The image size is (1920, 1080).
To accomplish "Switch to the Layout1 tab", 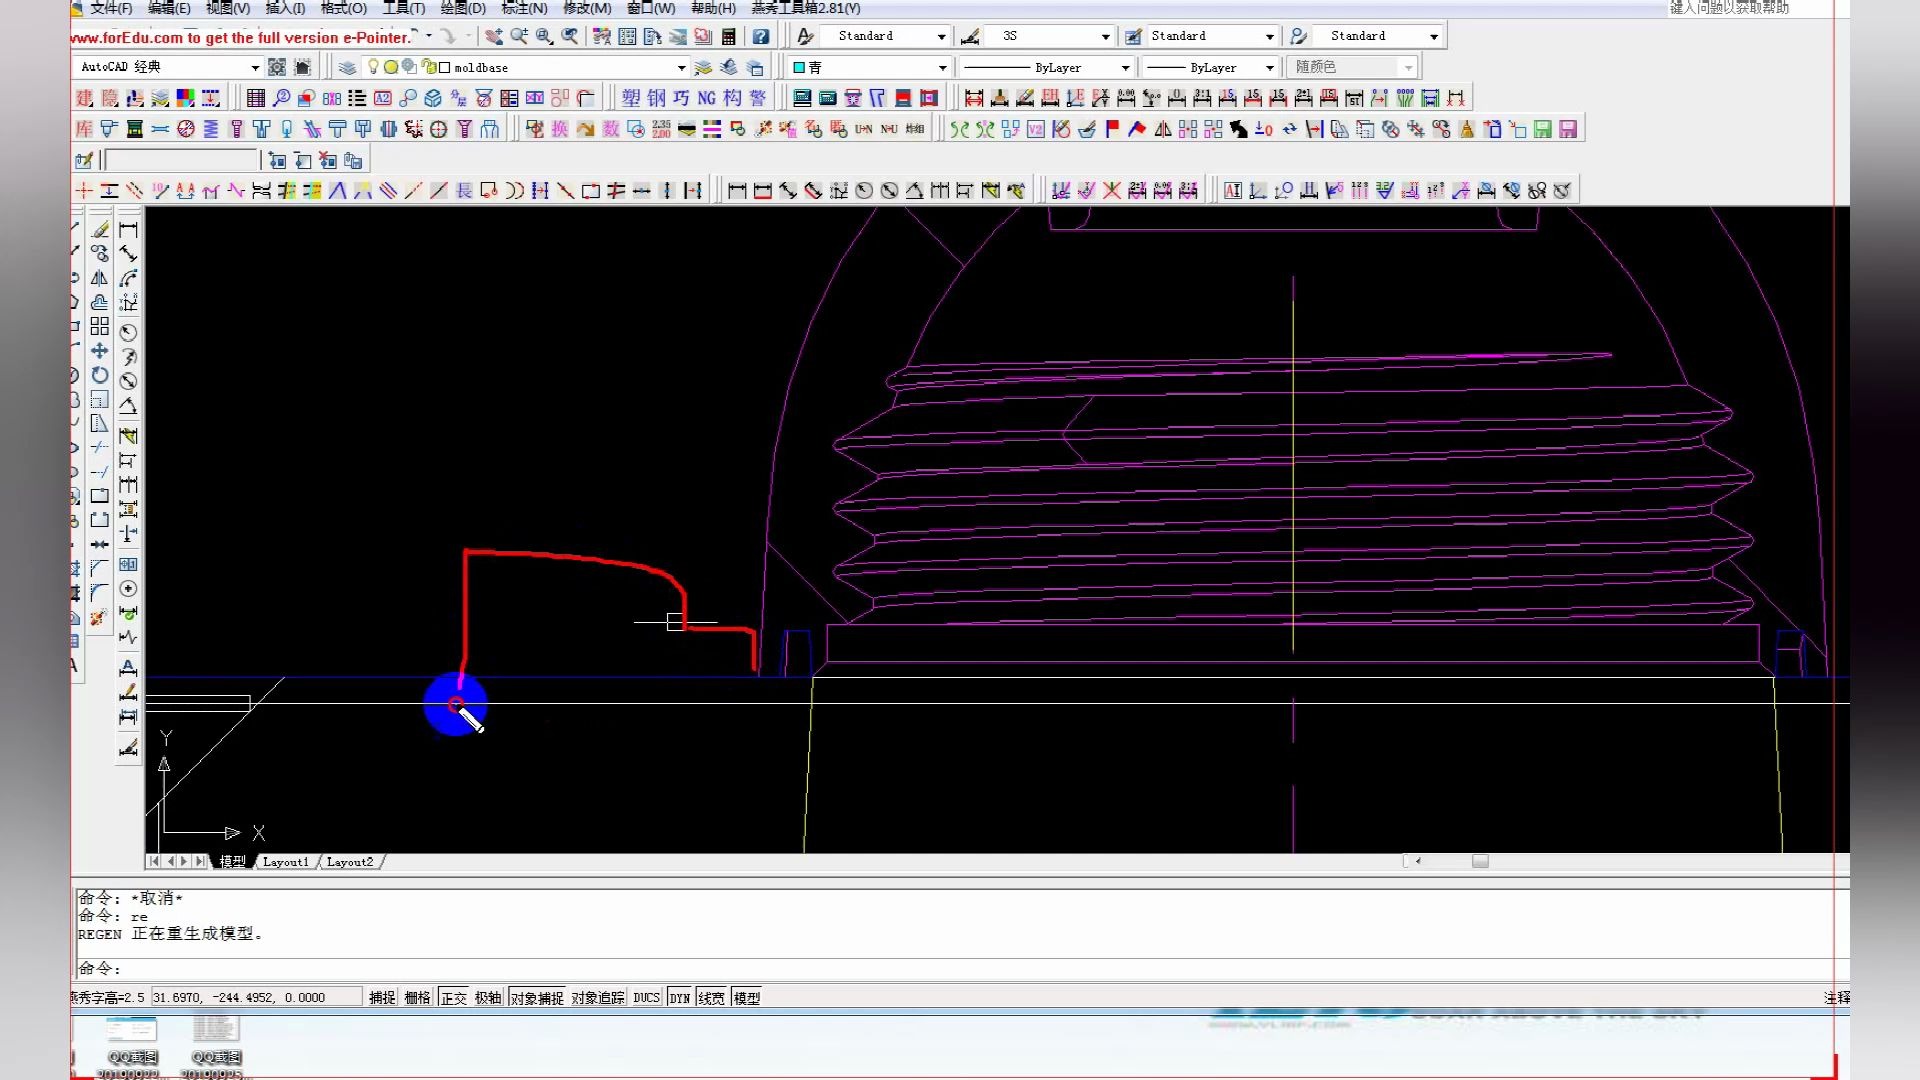I will (x=285, y=862).
